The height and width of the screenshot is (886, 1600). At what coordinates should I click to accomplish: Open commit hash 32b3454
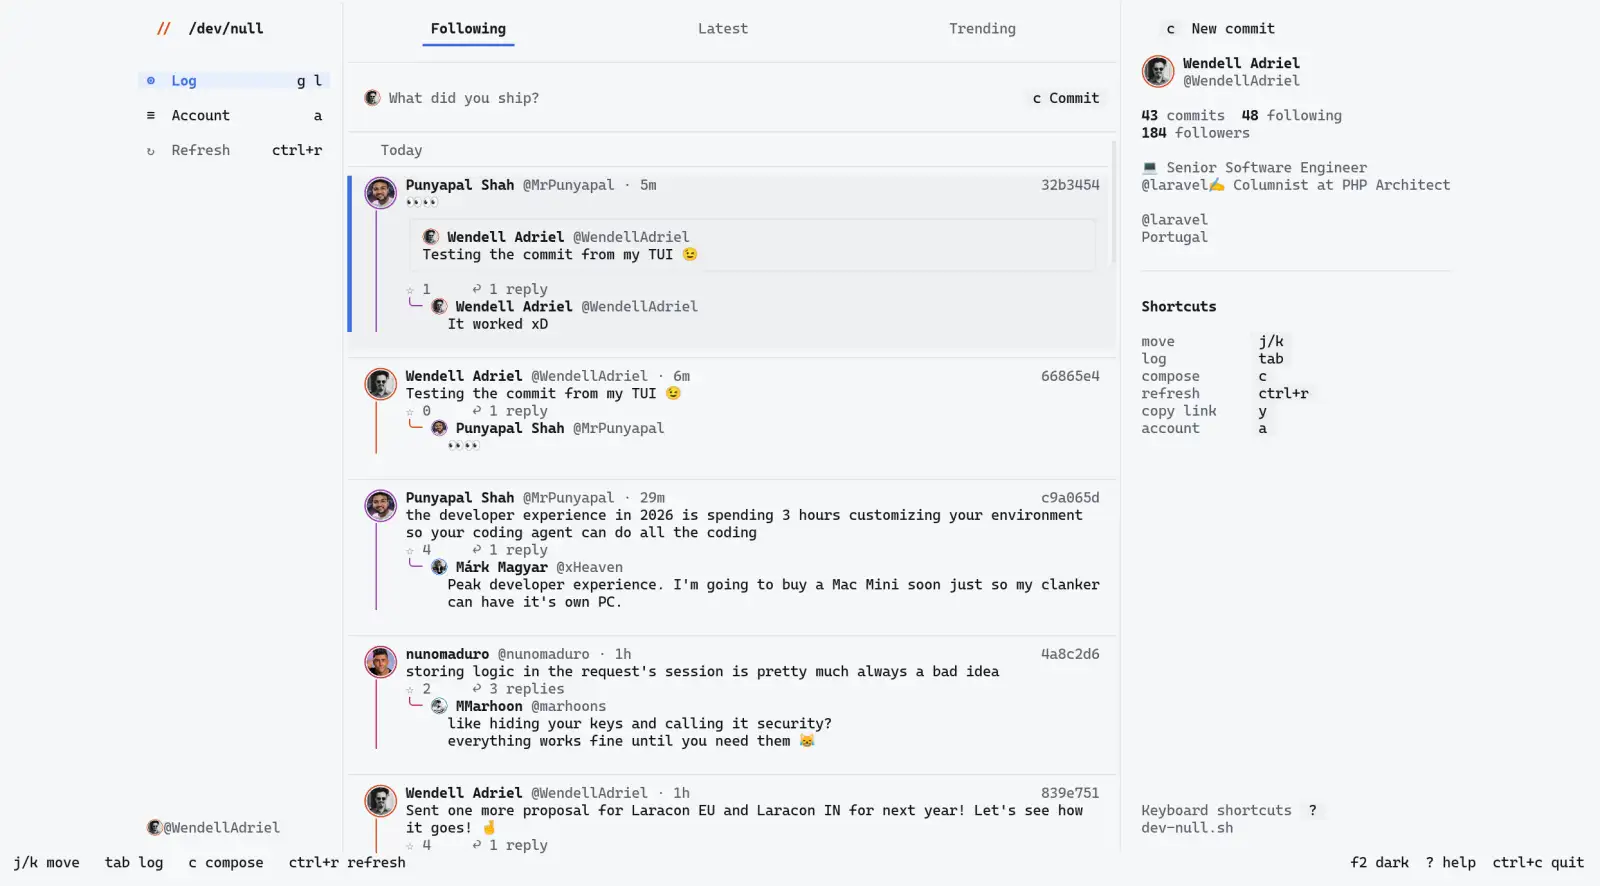click(1070, 185)
